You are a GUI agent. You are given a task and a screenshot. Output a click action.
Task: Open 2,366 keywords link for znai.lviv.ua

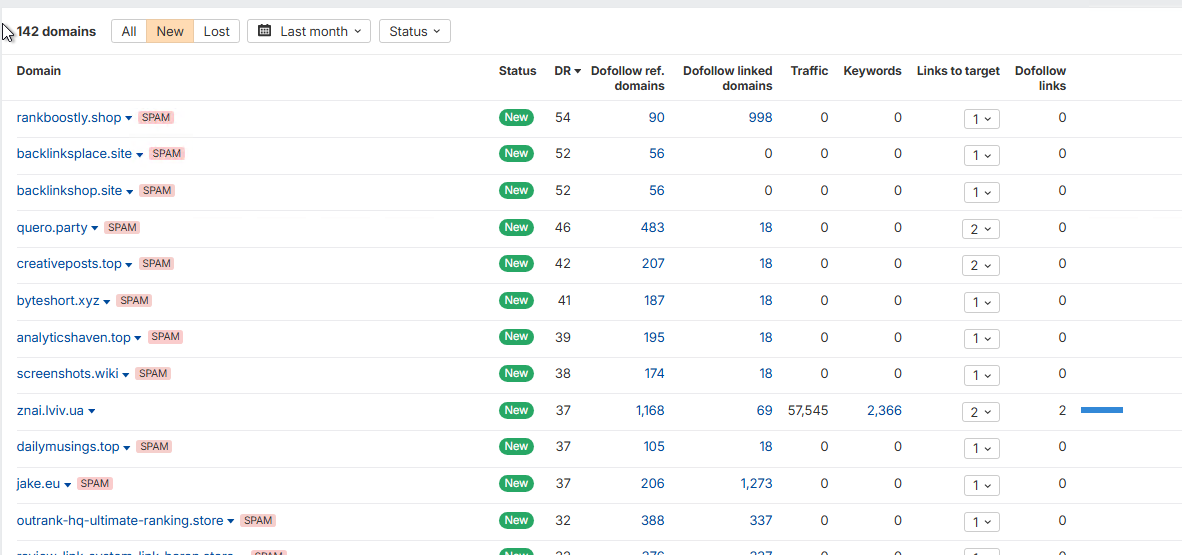click(x=884, y=411)
